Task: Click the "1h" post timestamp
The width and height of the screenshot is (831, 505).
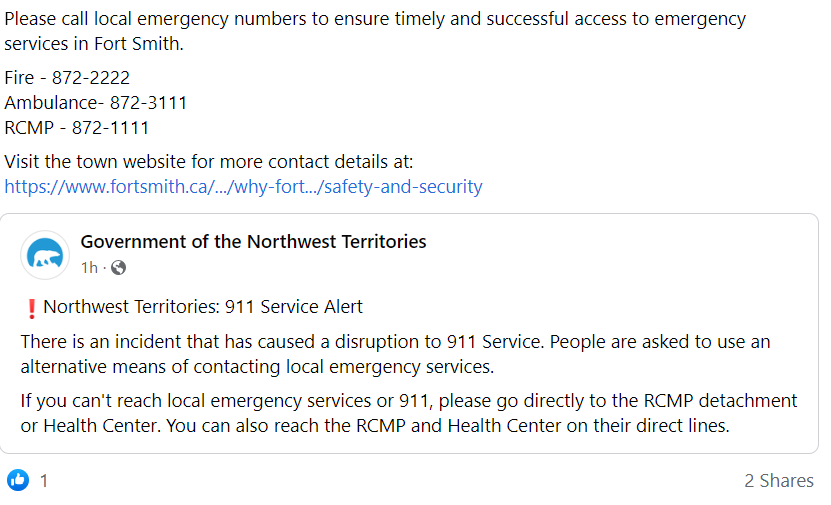Action: click(x=89, y=268)
